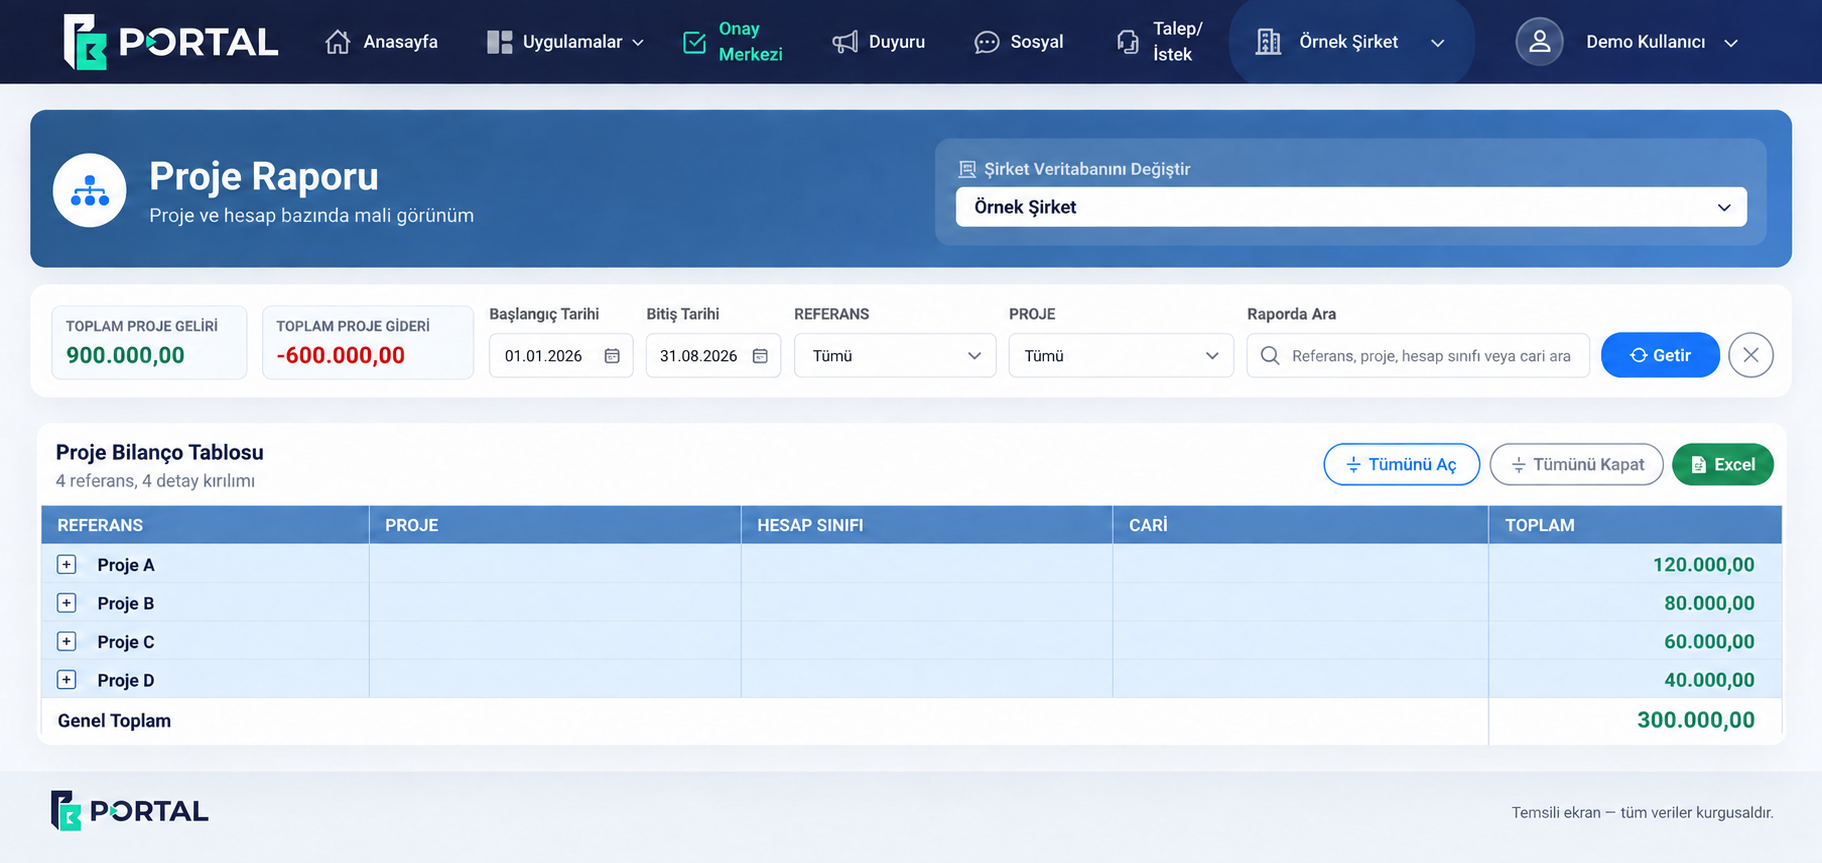Open the Duyuru page

(x=879, y=42)
